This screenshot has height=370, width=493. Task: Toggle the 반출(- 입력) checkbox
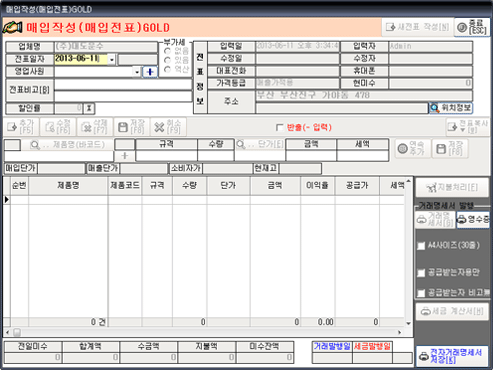[280, 127]
